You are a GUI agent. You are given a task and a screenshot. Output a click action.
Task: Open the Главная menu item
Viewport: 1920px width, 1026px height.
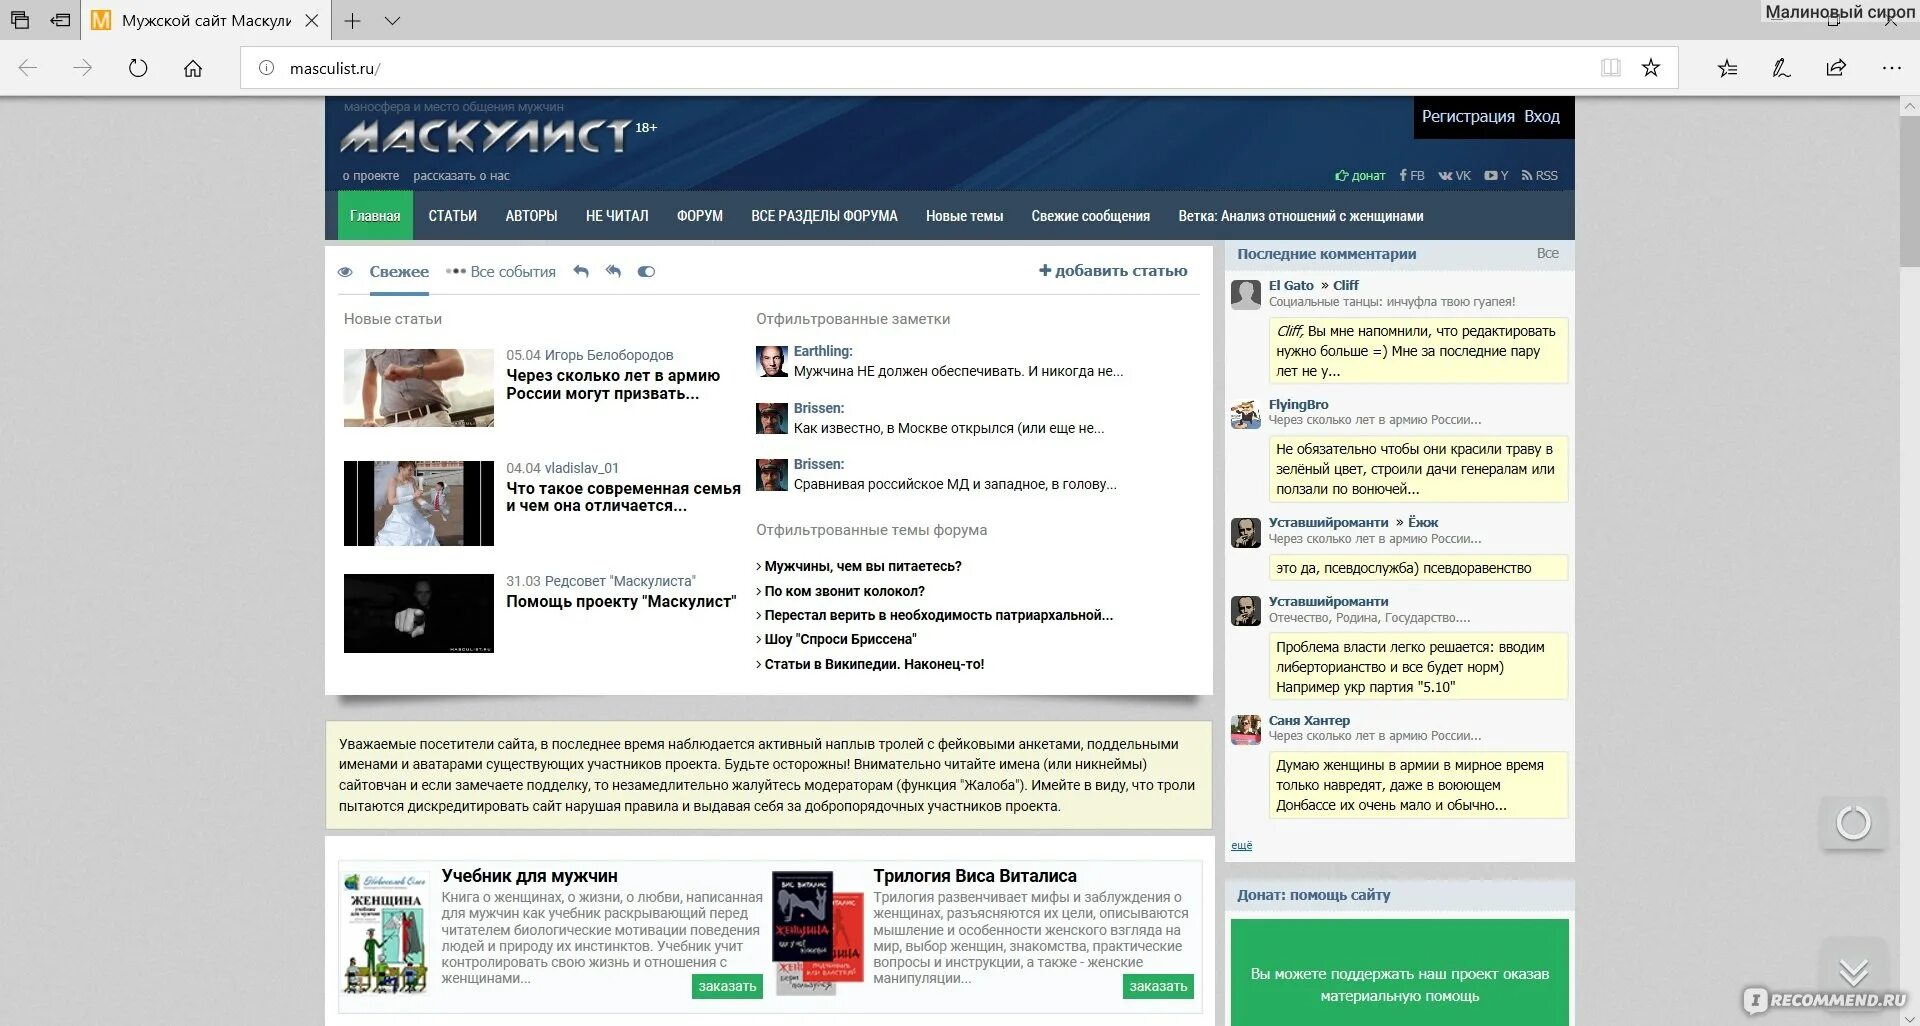pos(375,216)
